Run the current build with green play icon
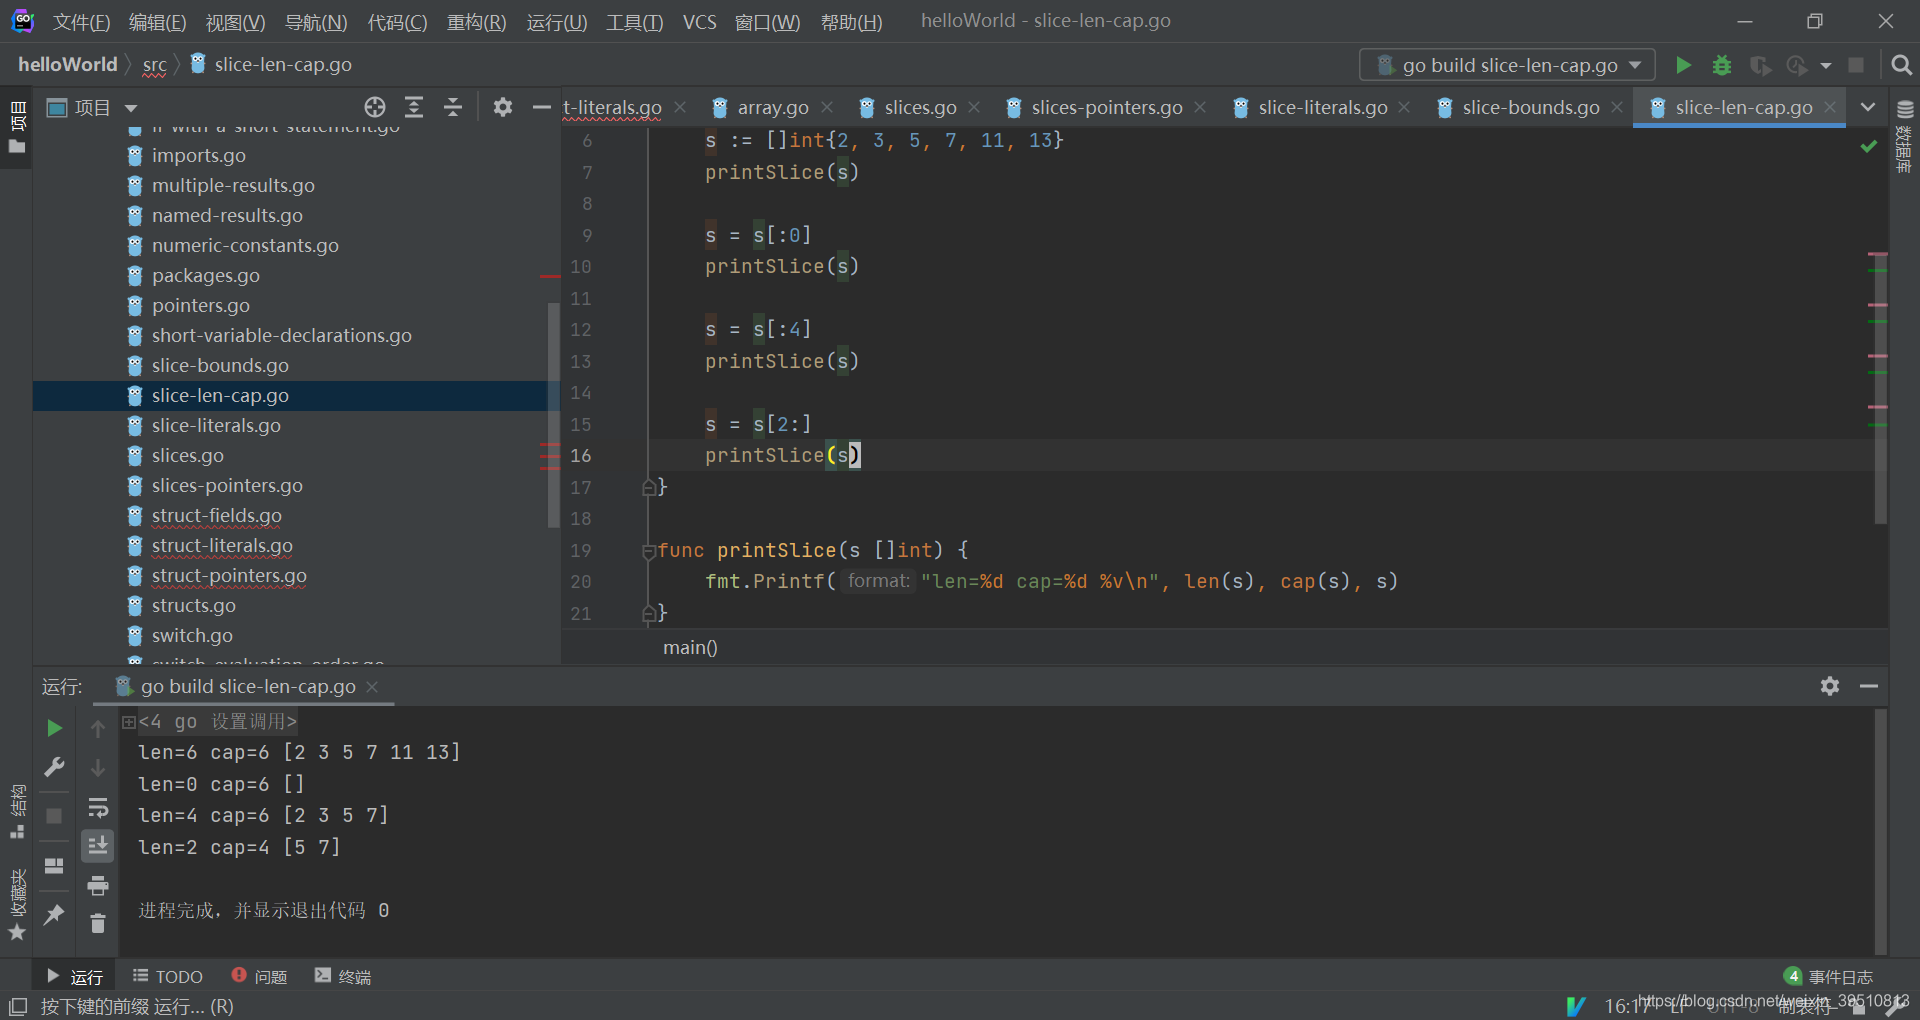The height and width of the screenshot is (1020, 1920). click(x=1684, y=65)
